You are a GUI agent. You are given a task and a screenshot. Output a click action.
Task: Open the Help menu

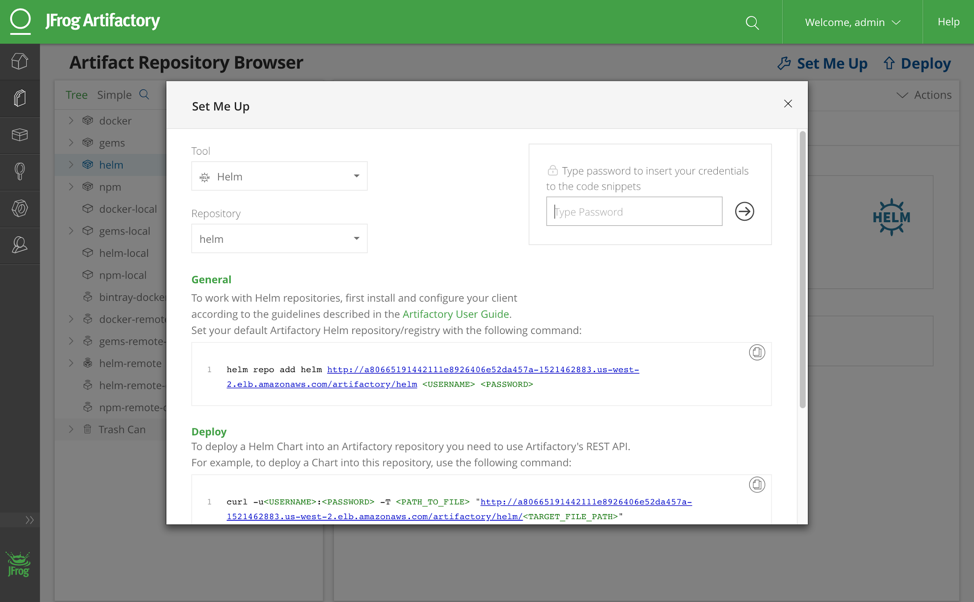[948, 22]
